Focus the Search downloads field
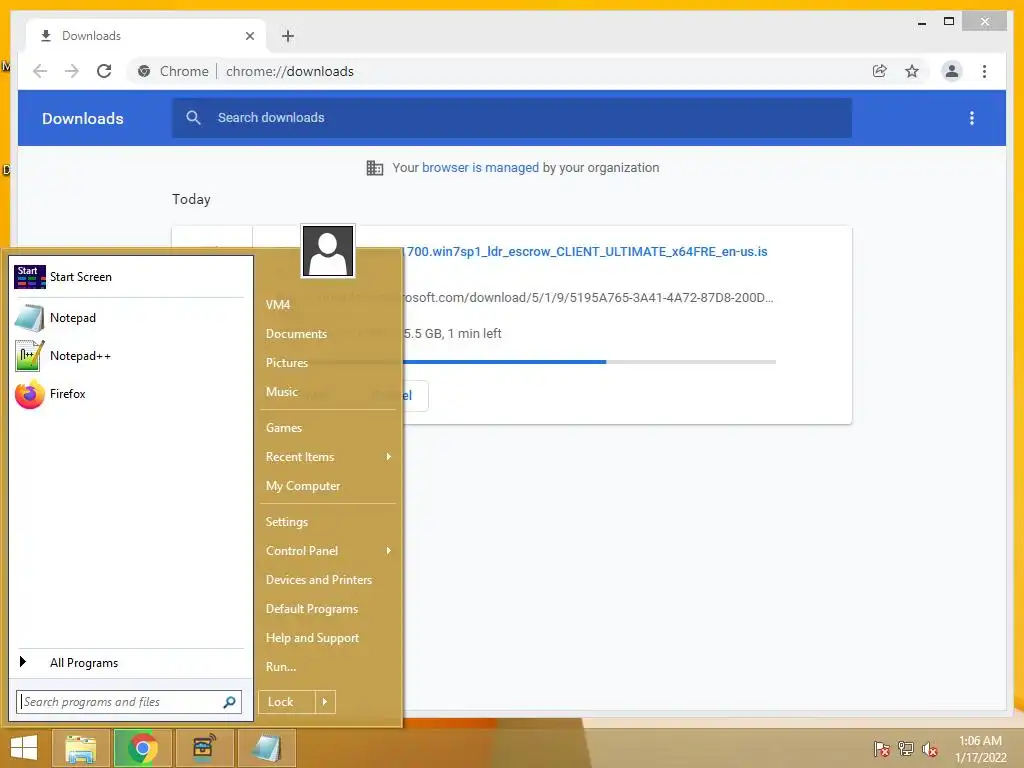The height and width of the screenshot is (768, 1024). (x=512, y=118)
